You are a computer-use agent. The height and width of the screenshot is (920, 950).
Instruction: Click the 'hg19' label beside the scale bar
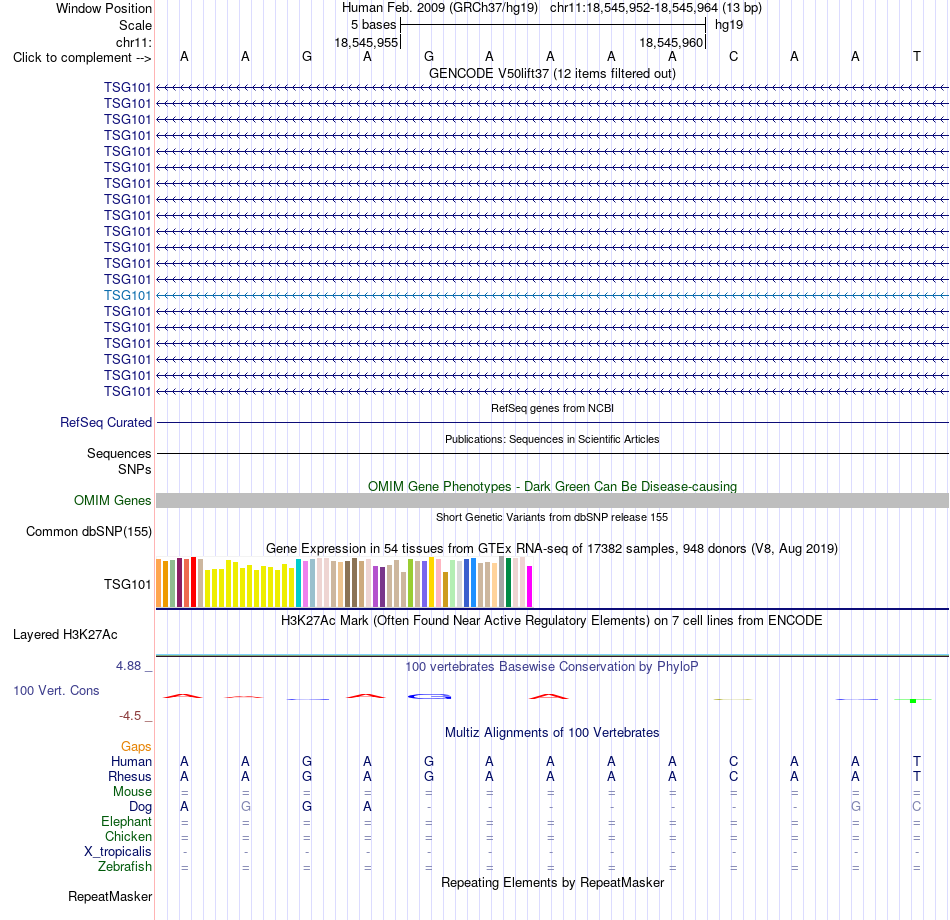click(729, 25)
